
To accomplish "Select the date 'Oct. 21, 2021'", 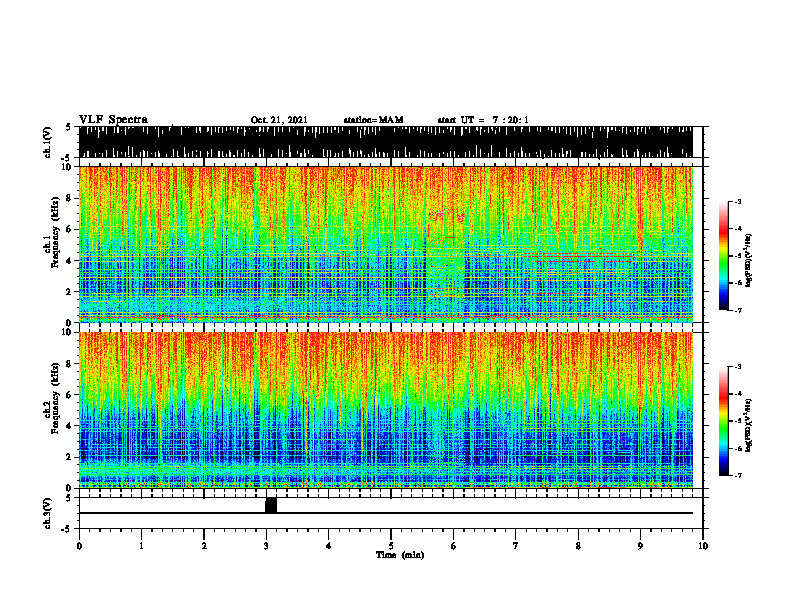I will [x=279, y=120].
